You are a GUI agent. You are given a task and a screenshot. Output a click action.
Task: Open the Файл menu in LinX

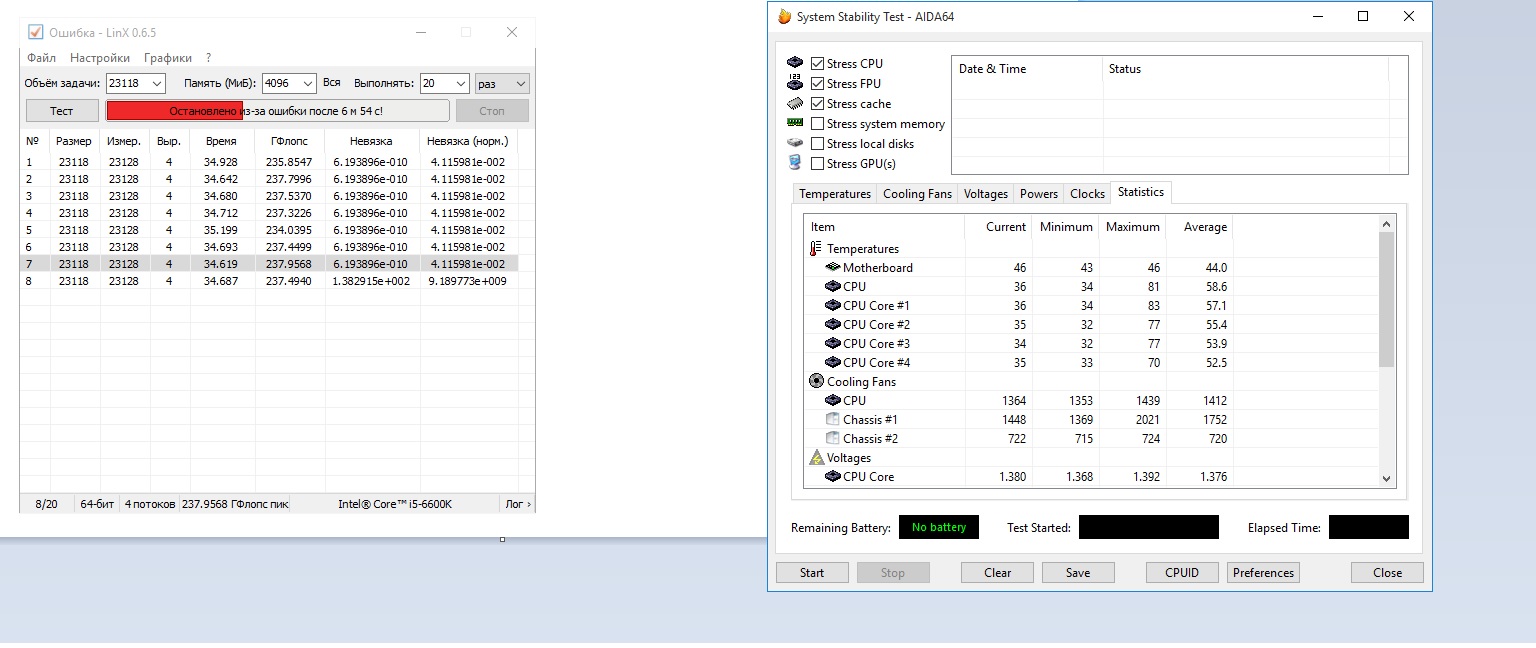[x=42, y=58]
